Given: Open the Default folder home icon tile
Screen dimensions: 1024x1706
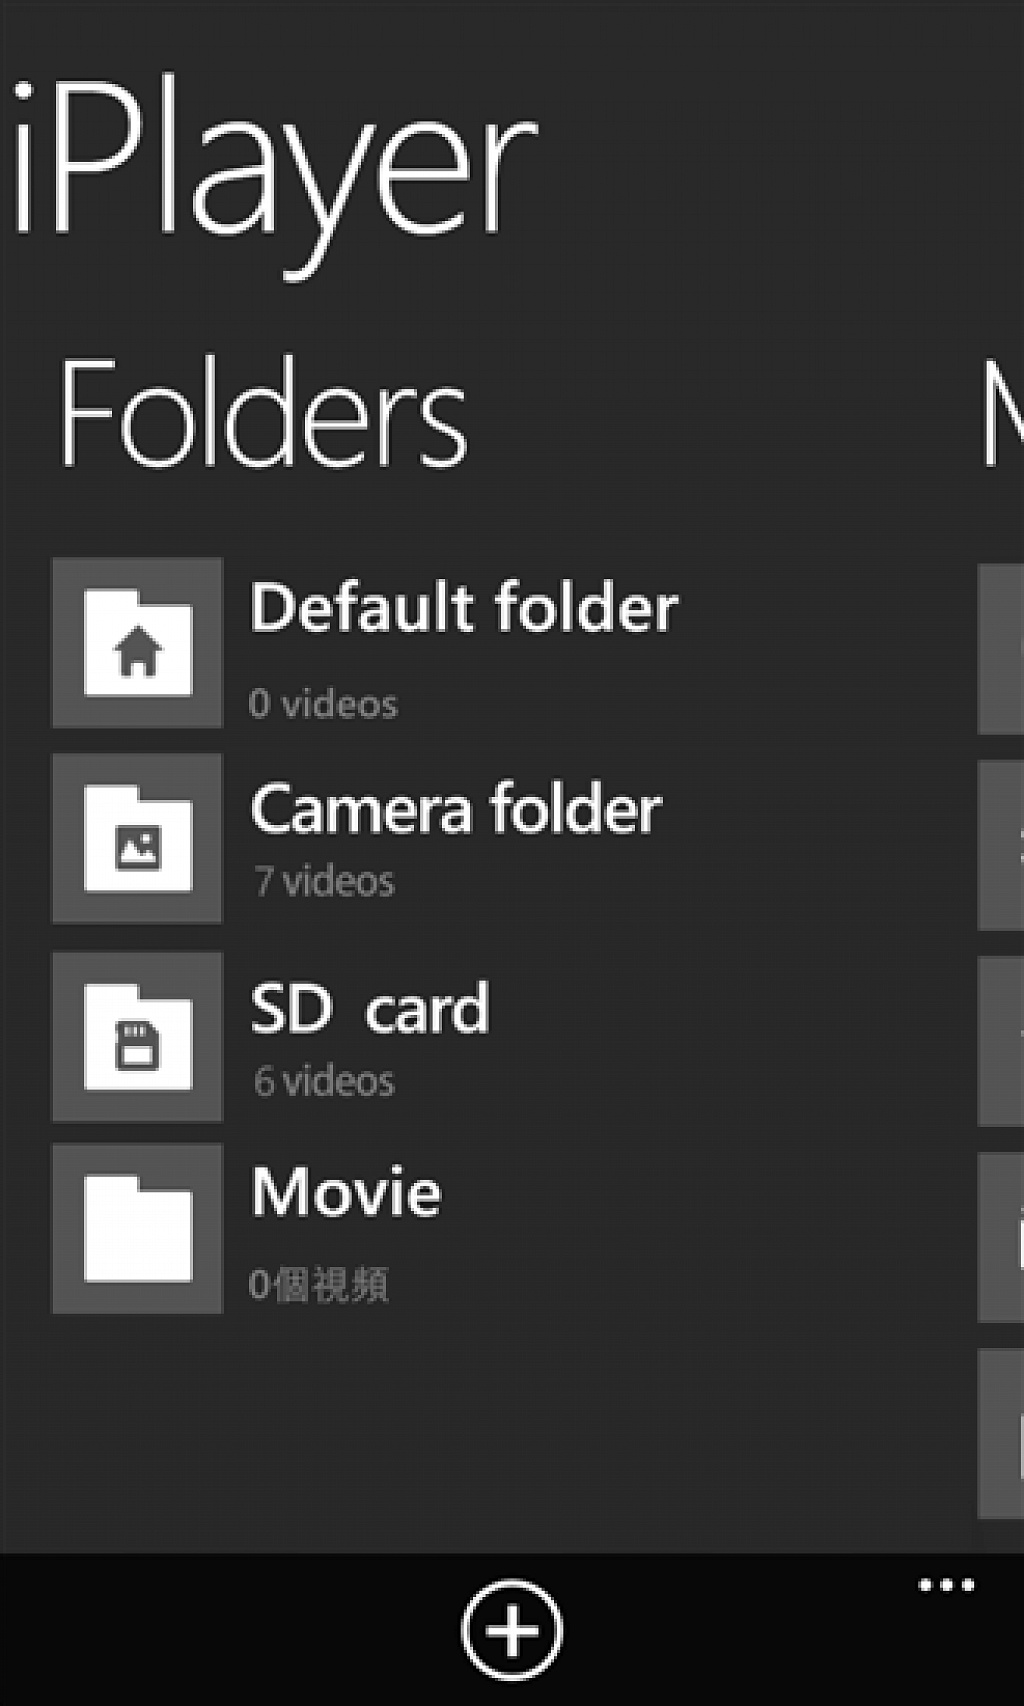Looking at the screenshot, I should 137,643.
